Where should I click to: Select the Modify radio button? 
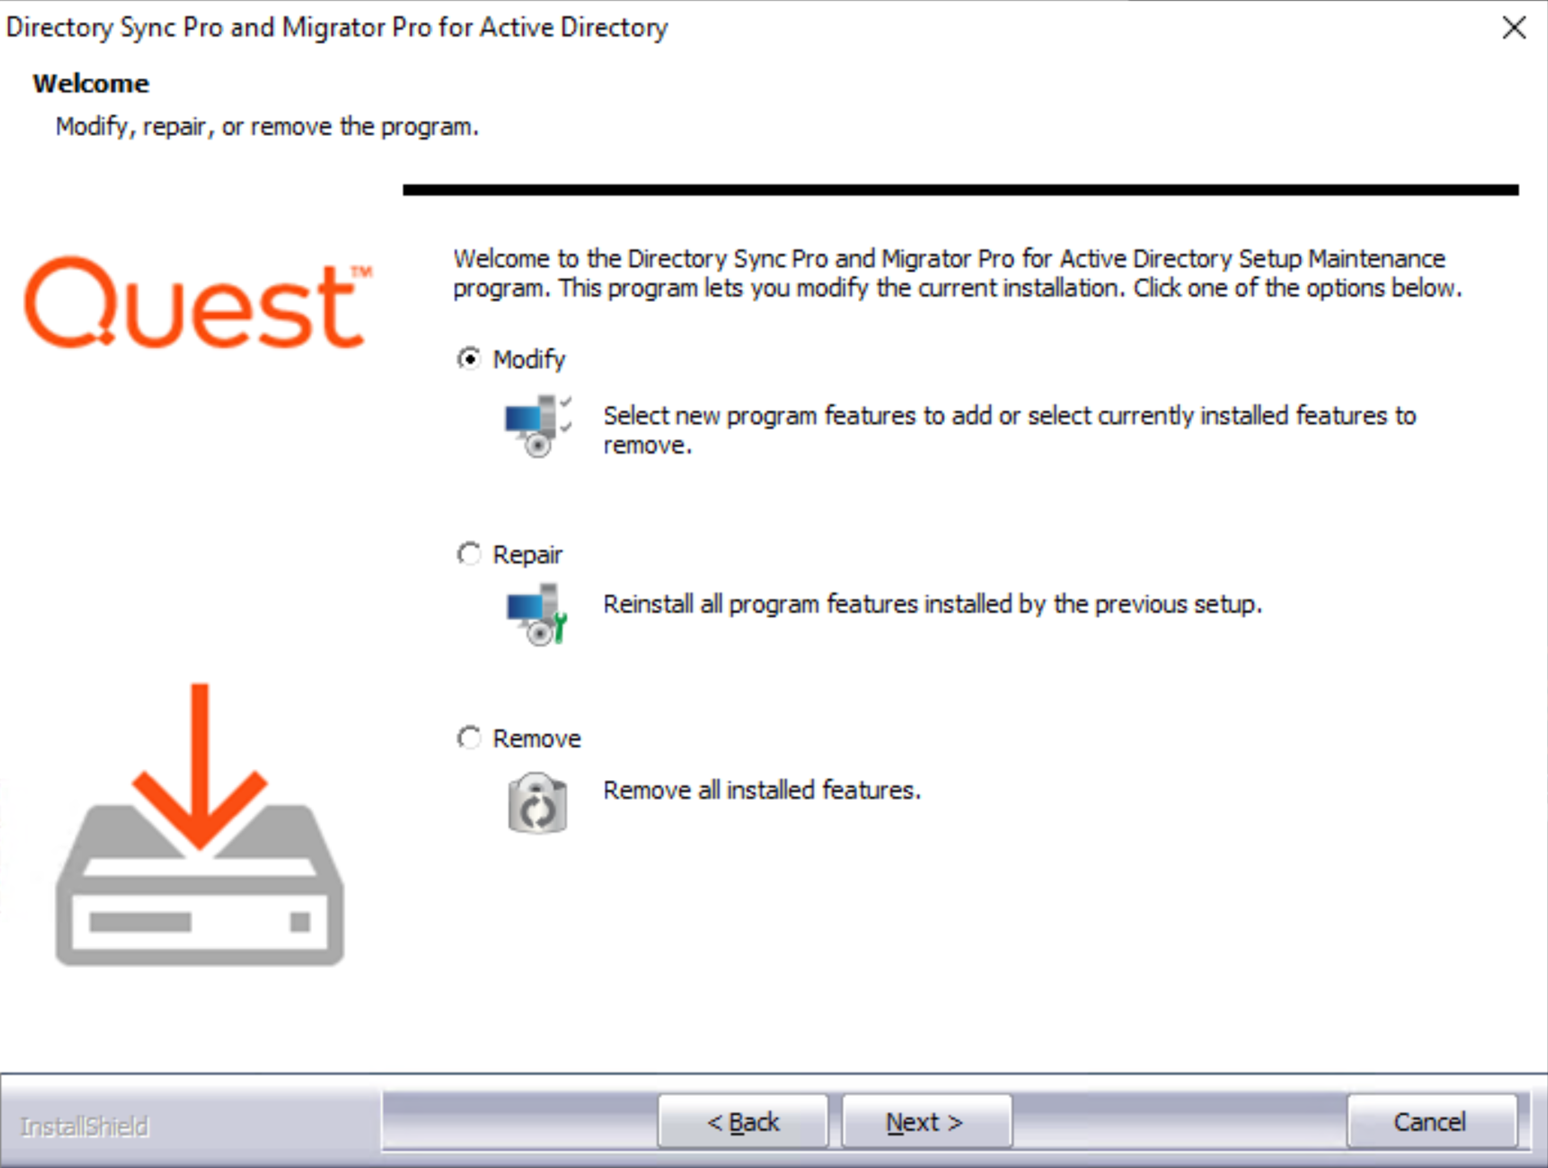469,358
